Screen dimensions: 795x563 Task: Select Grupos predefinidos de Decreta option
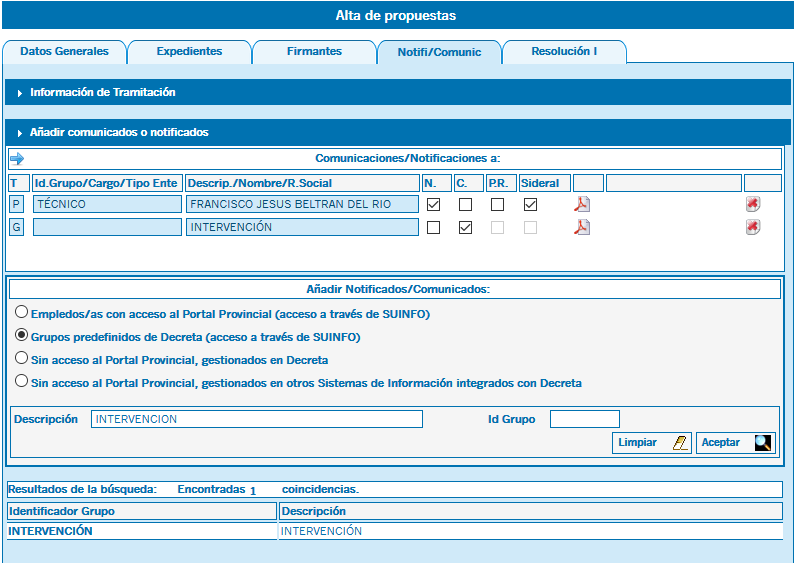[x=21, y=335]
